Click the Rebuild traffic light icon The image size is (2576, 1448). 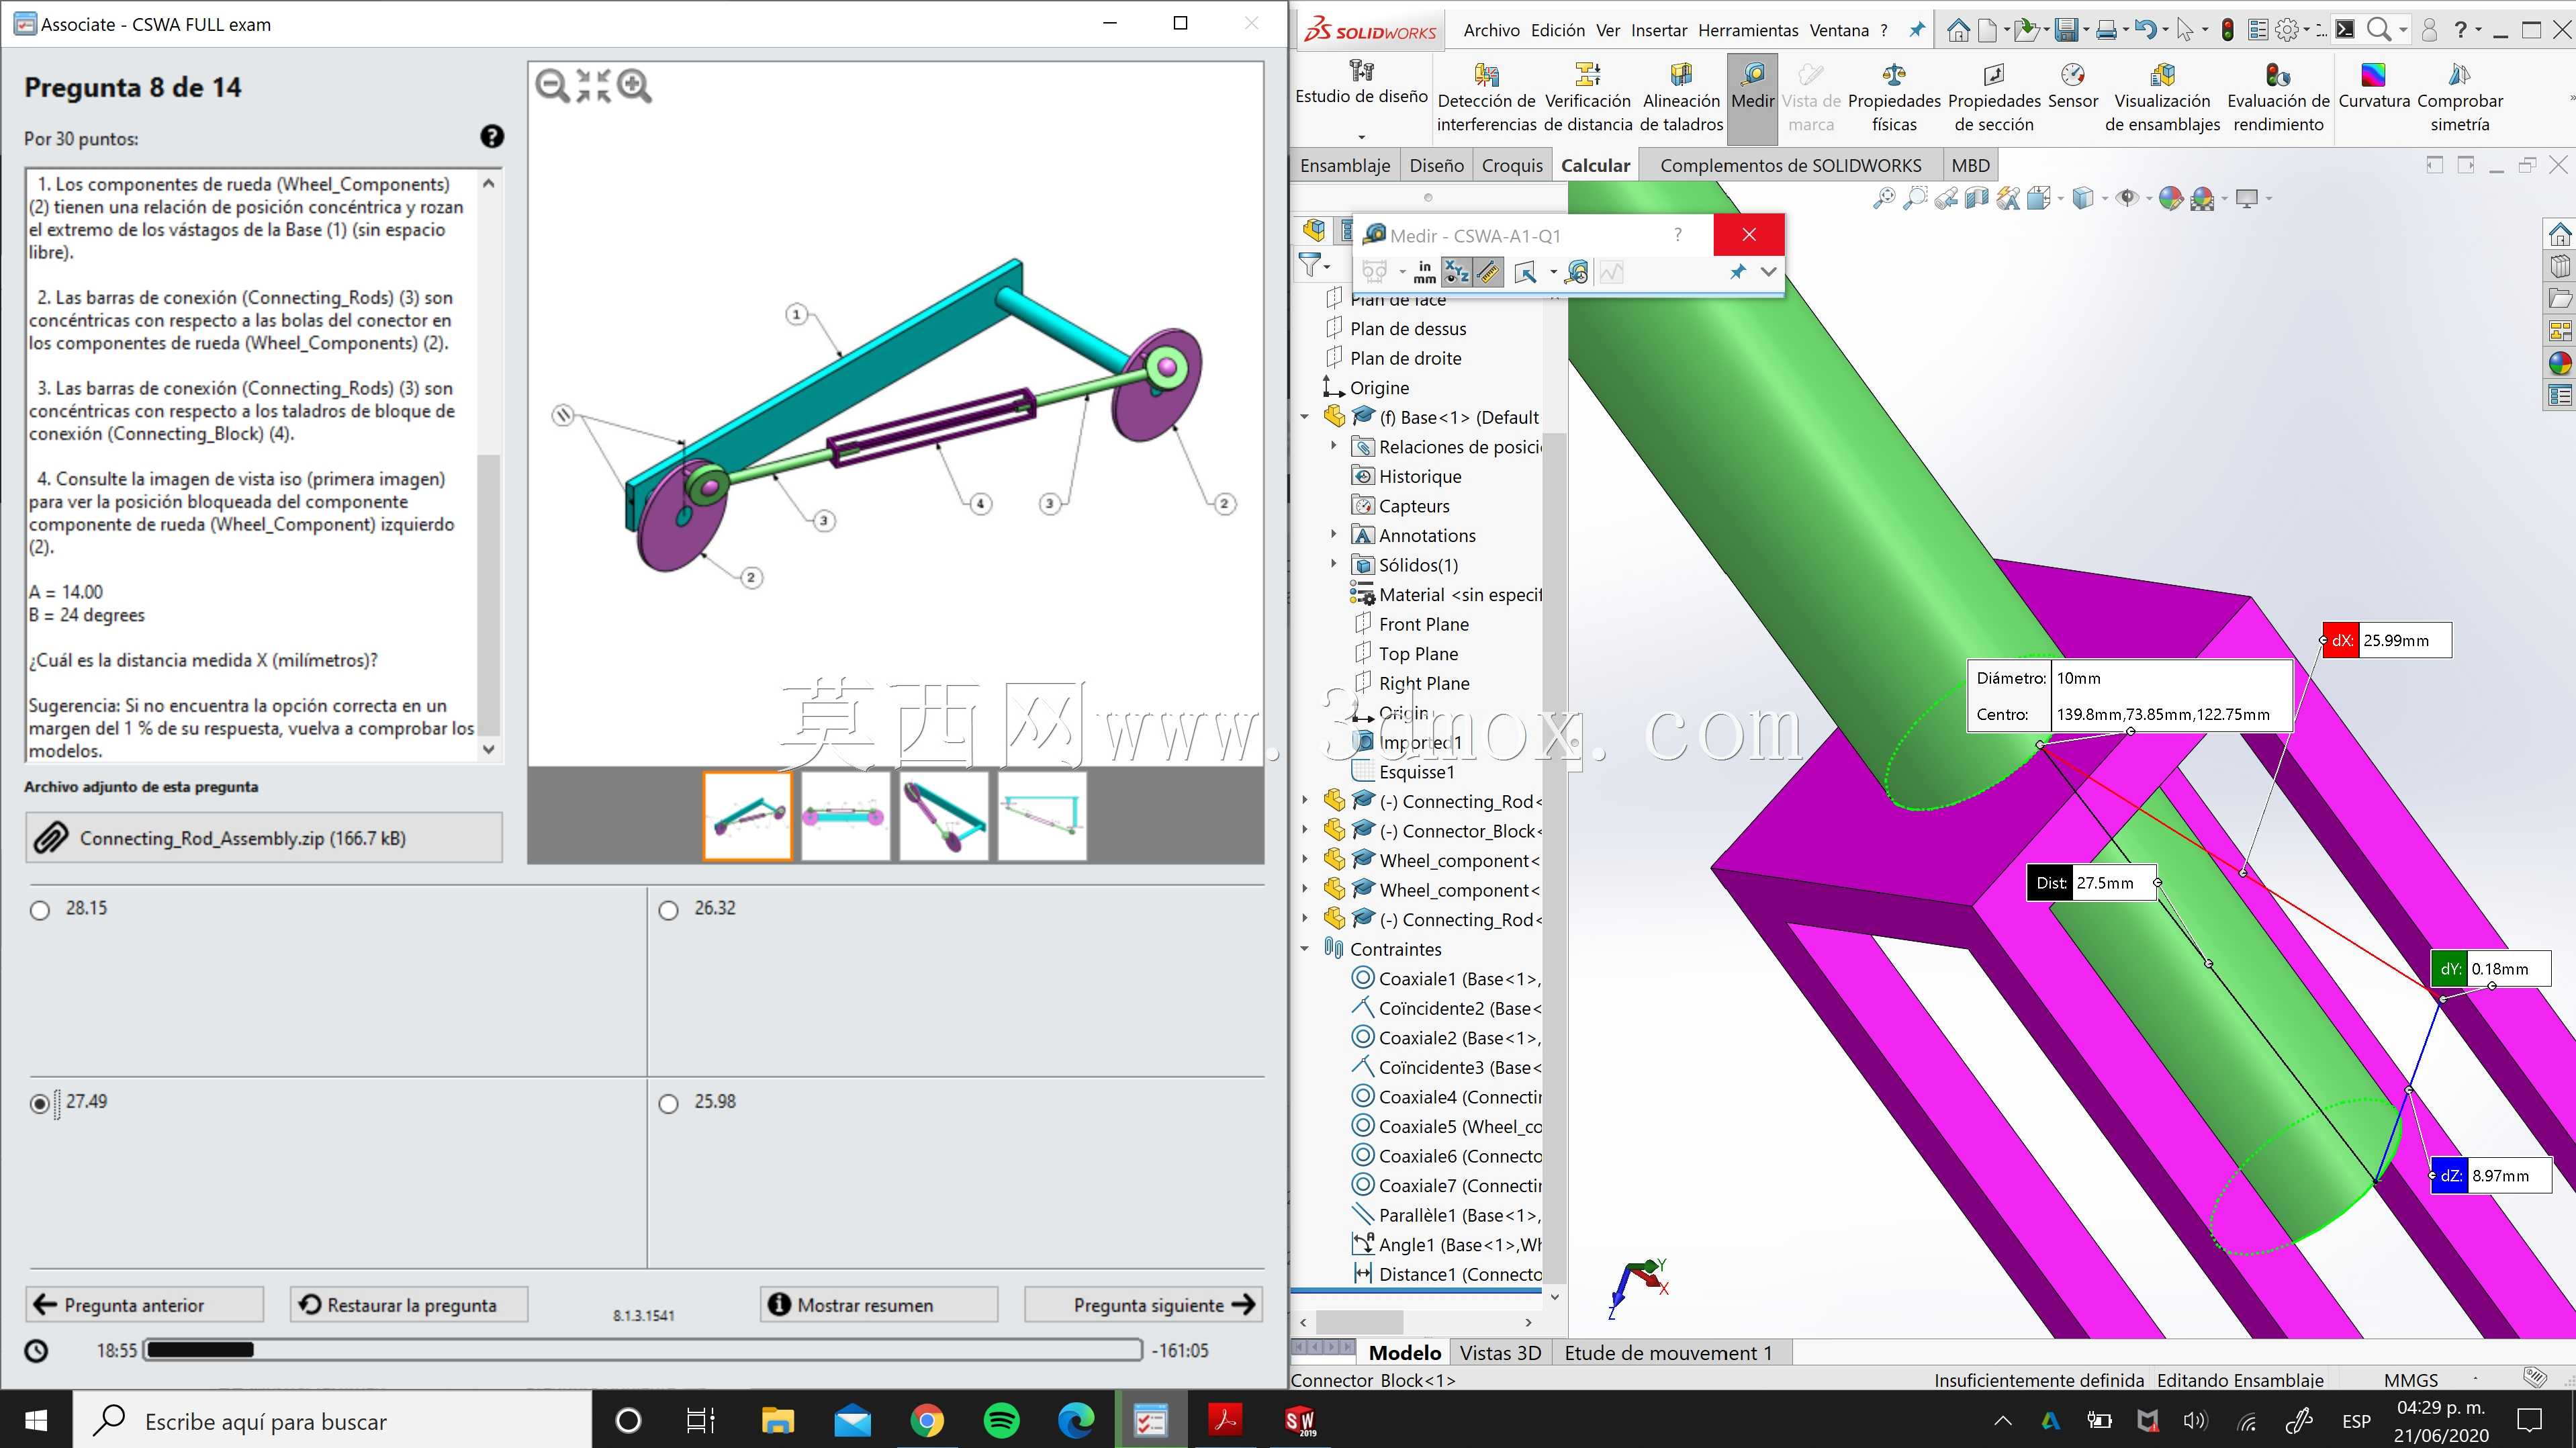click(x=2228, y=30)
